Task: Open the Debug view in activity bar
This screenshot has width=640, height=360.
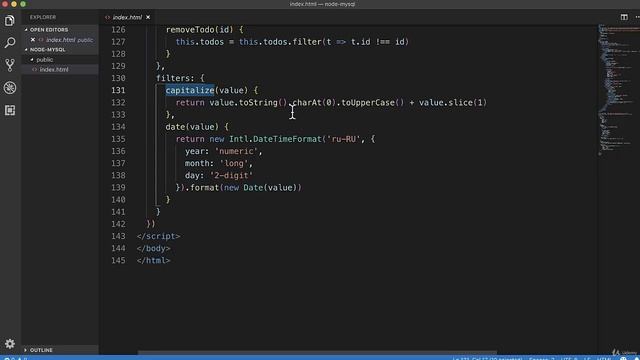Action: coord(10,87)
